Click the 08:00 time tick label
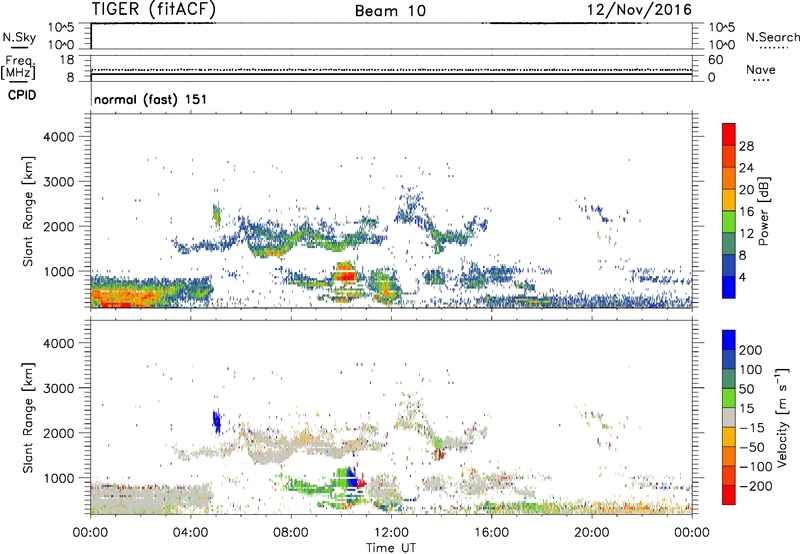Viewport: 800px width, 554px height. click(x=291, y=533)
